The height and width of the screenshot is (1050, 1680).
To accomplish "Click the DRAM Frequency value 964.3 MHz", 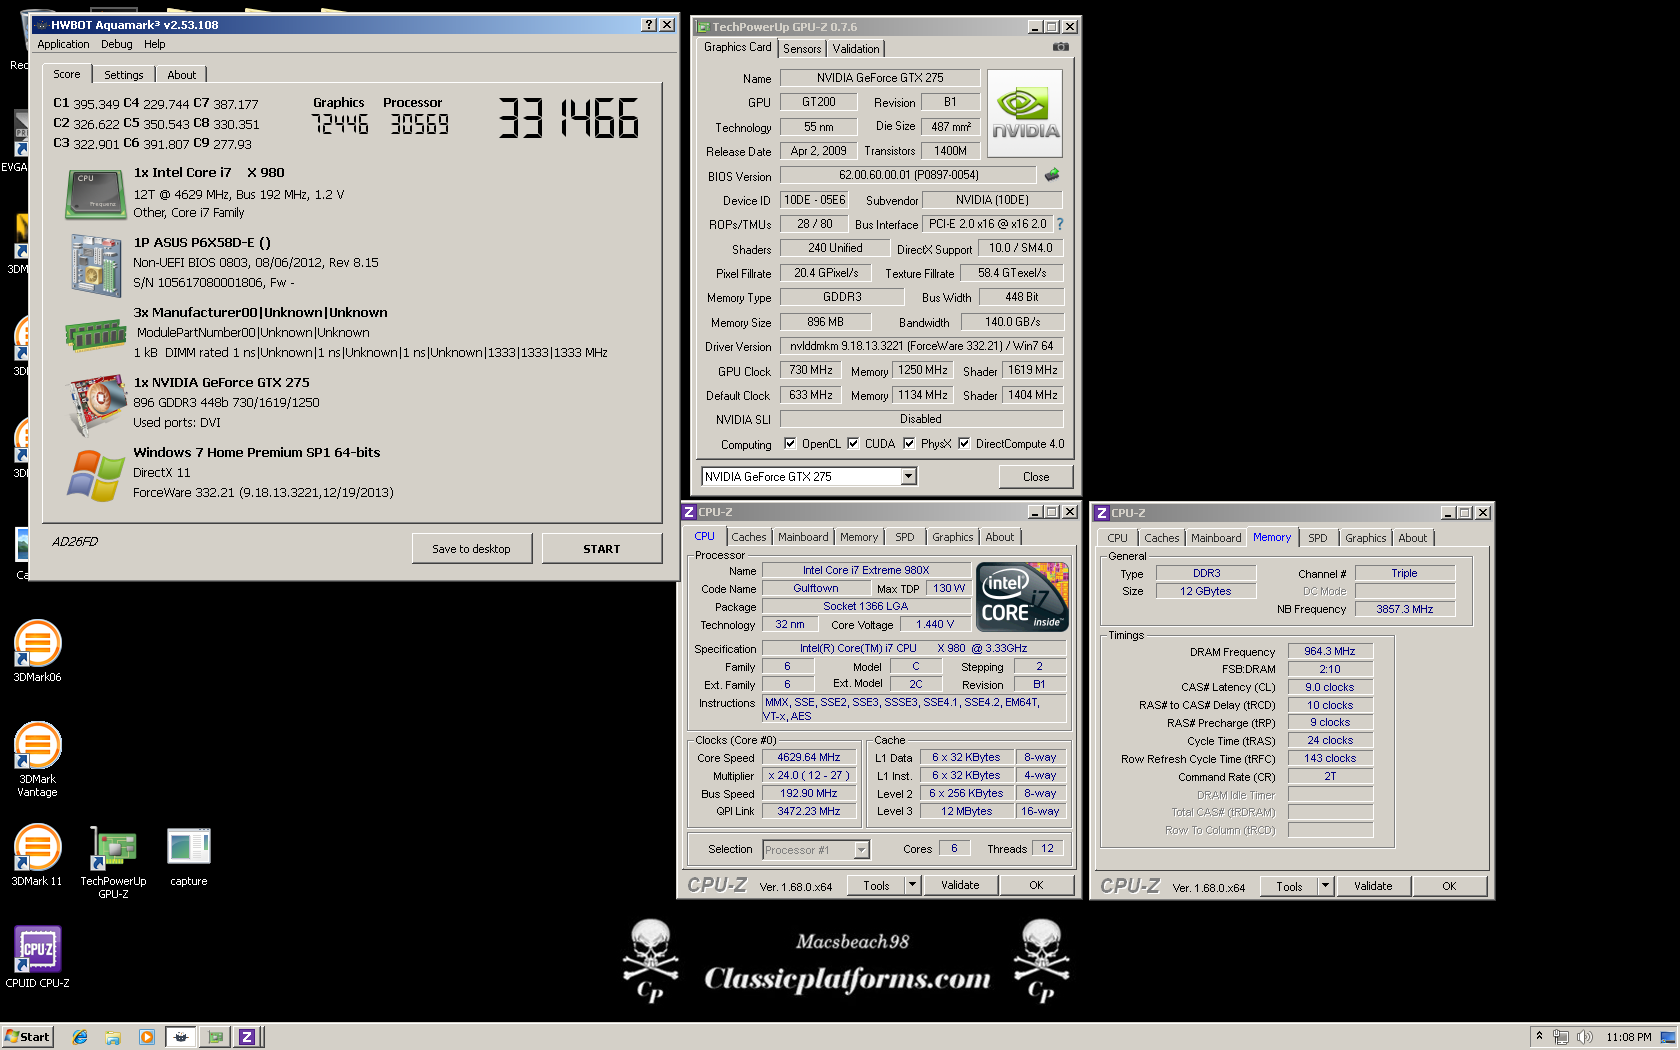I will pos(1330,651).
